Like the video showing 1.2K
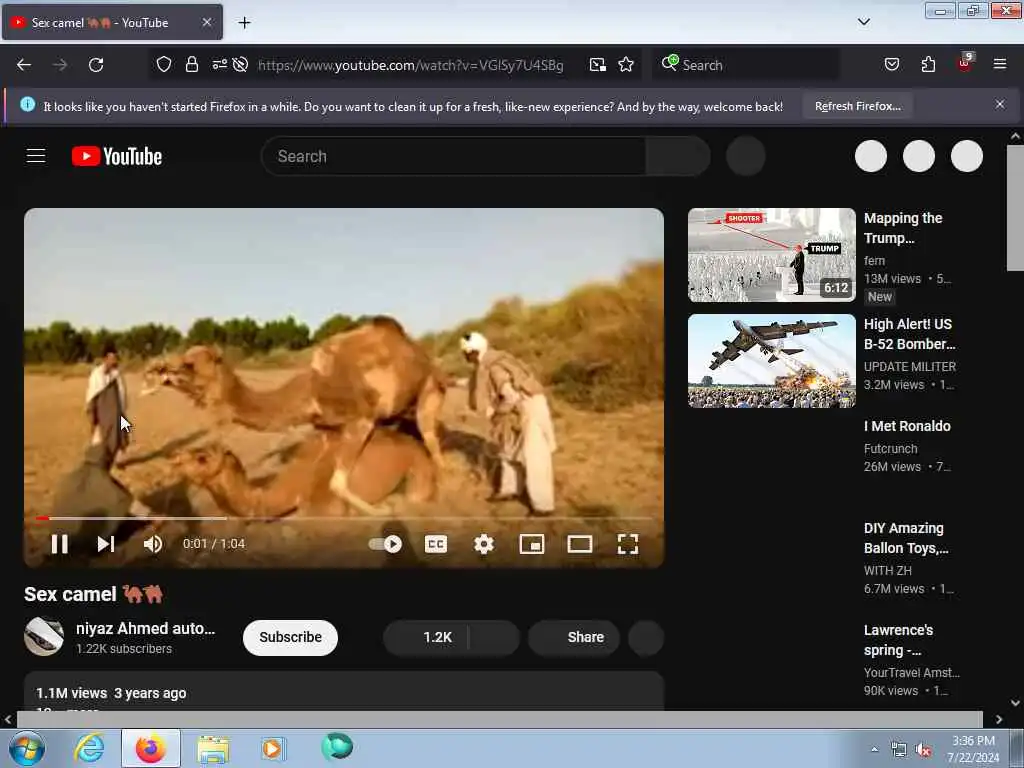This screenshot has height=768, width=1024. 426,637
